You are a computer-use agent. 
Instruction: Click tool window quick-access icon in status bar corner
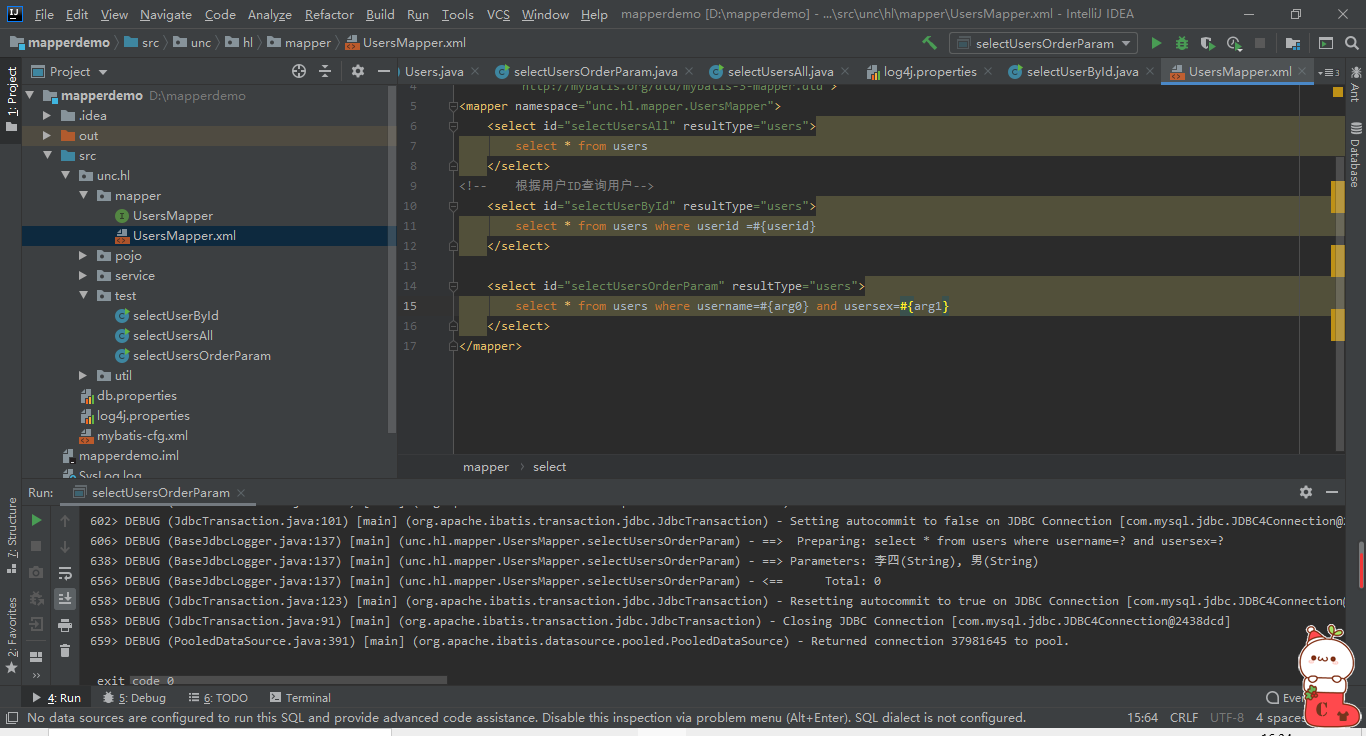(11, 718)
